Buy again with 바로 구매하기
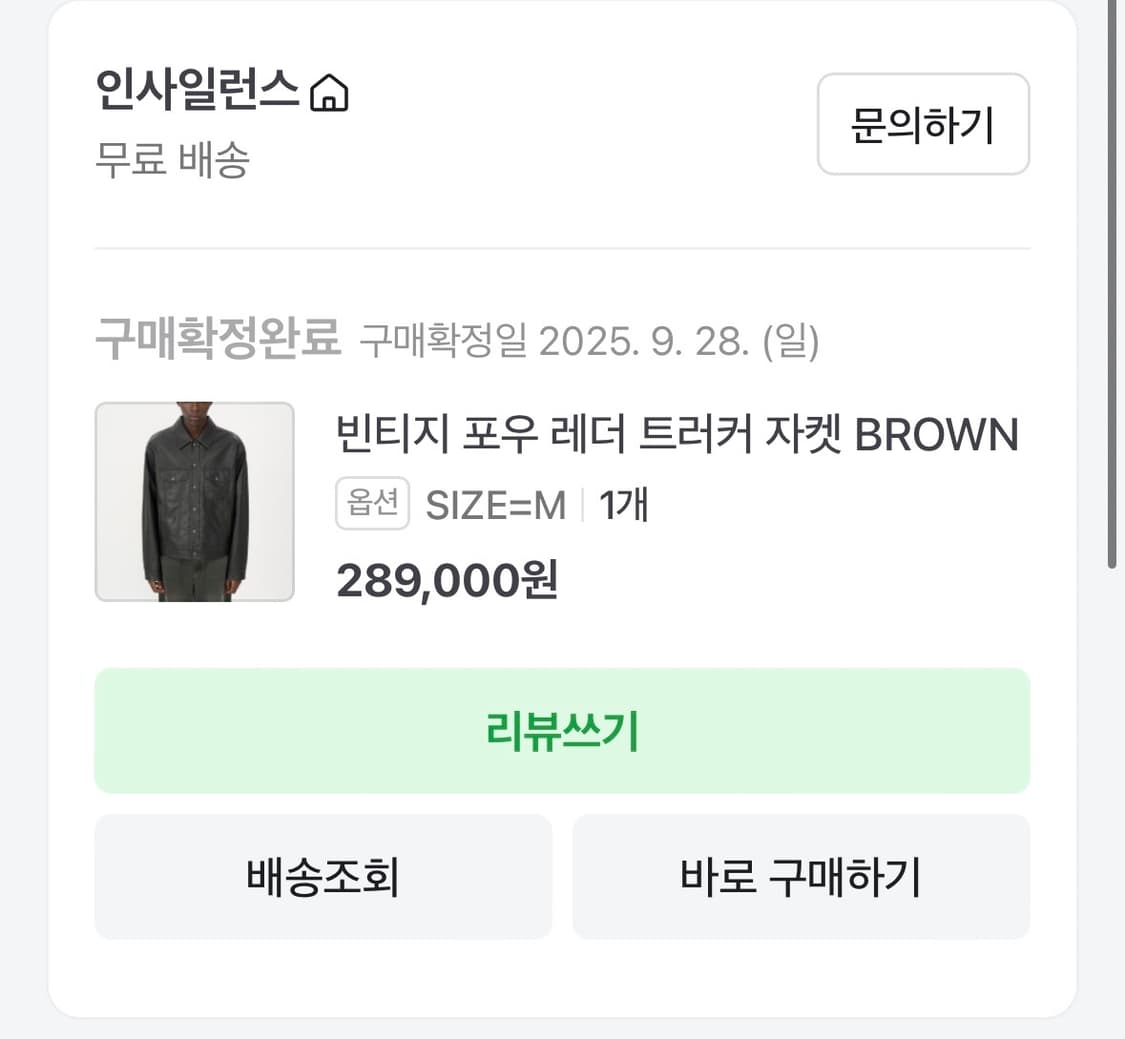 click(x=801, y=877)
